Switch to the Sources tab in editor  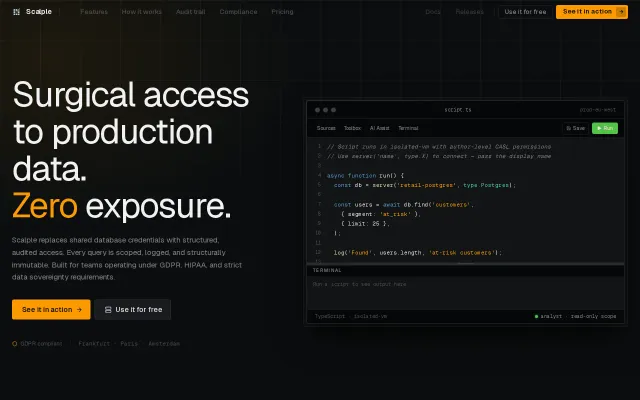point(326,128)
